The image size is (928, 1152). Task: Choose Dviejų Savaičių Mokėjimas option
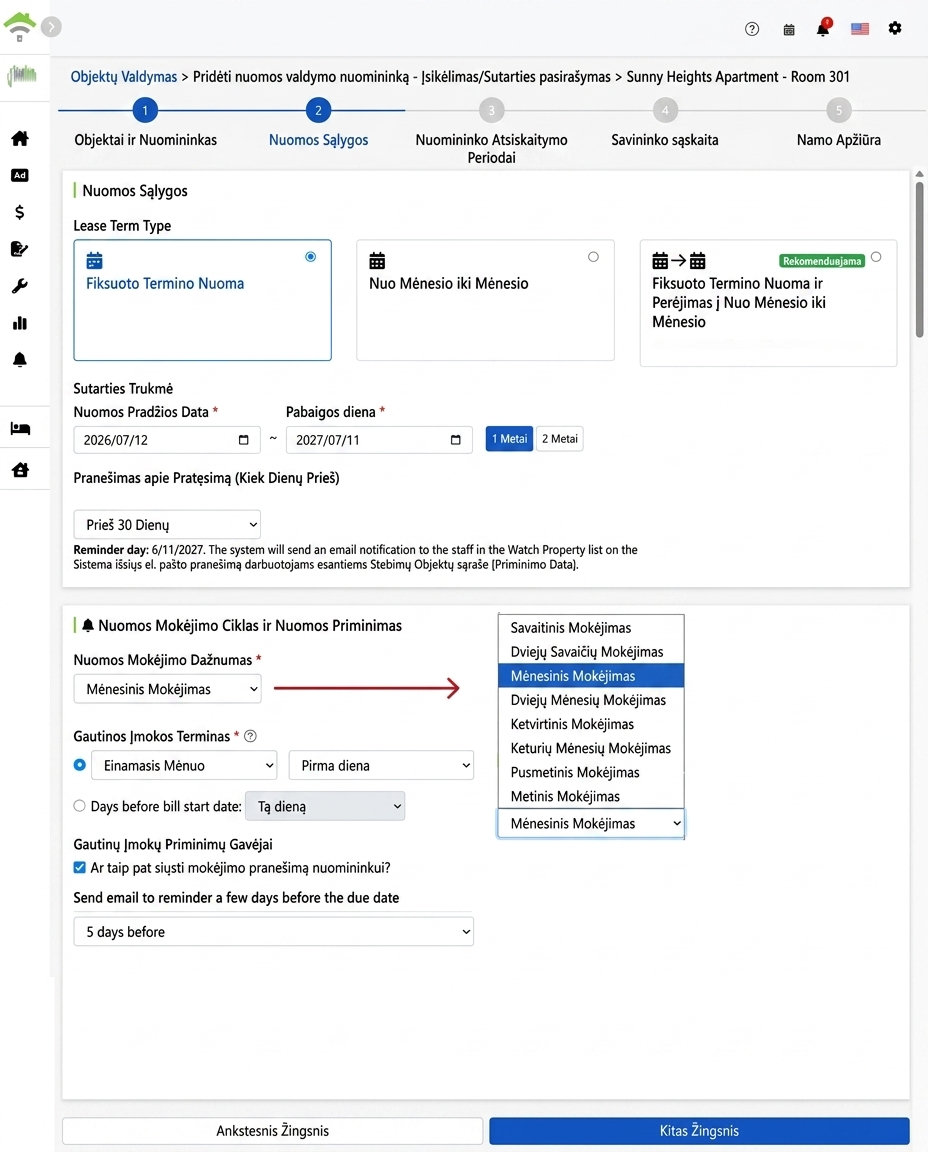591,652
